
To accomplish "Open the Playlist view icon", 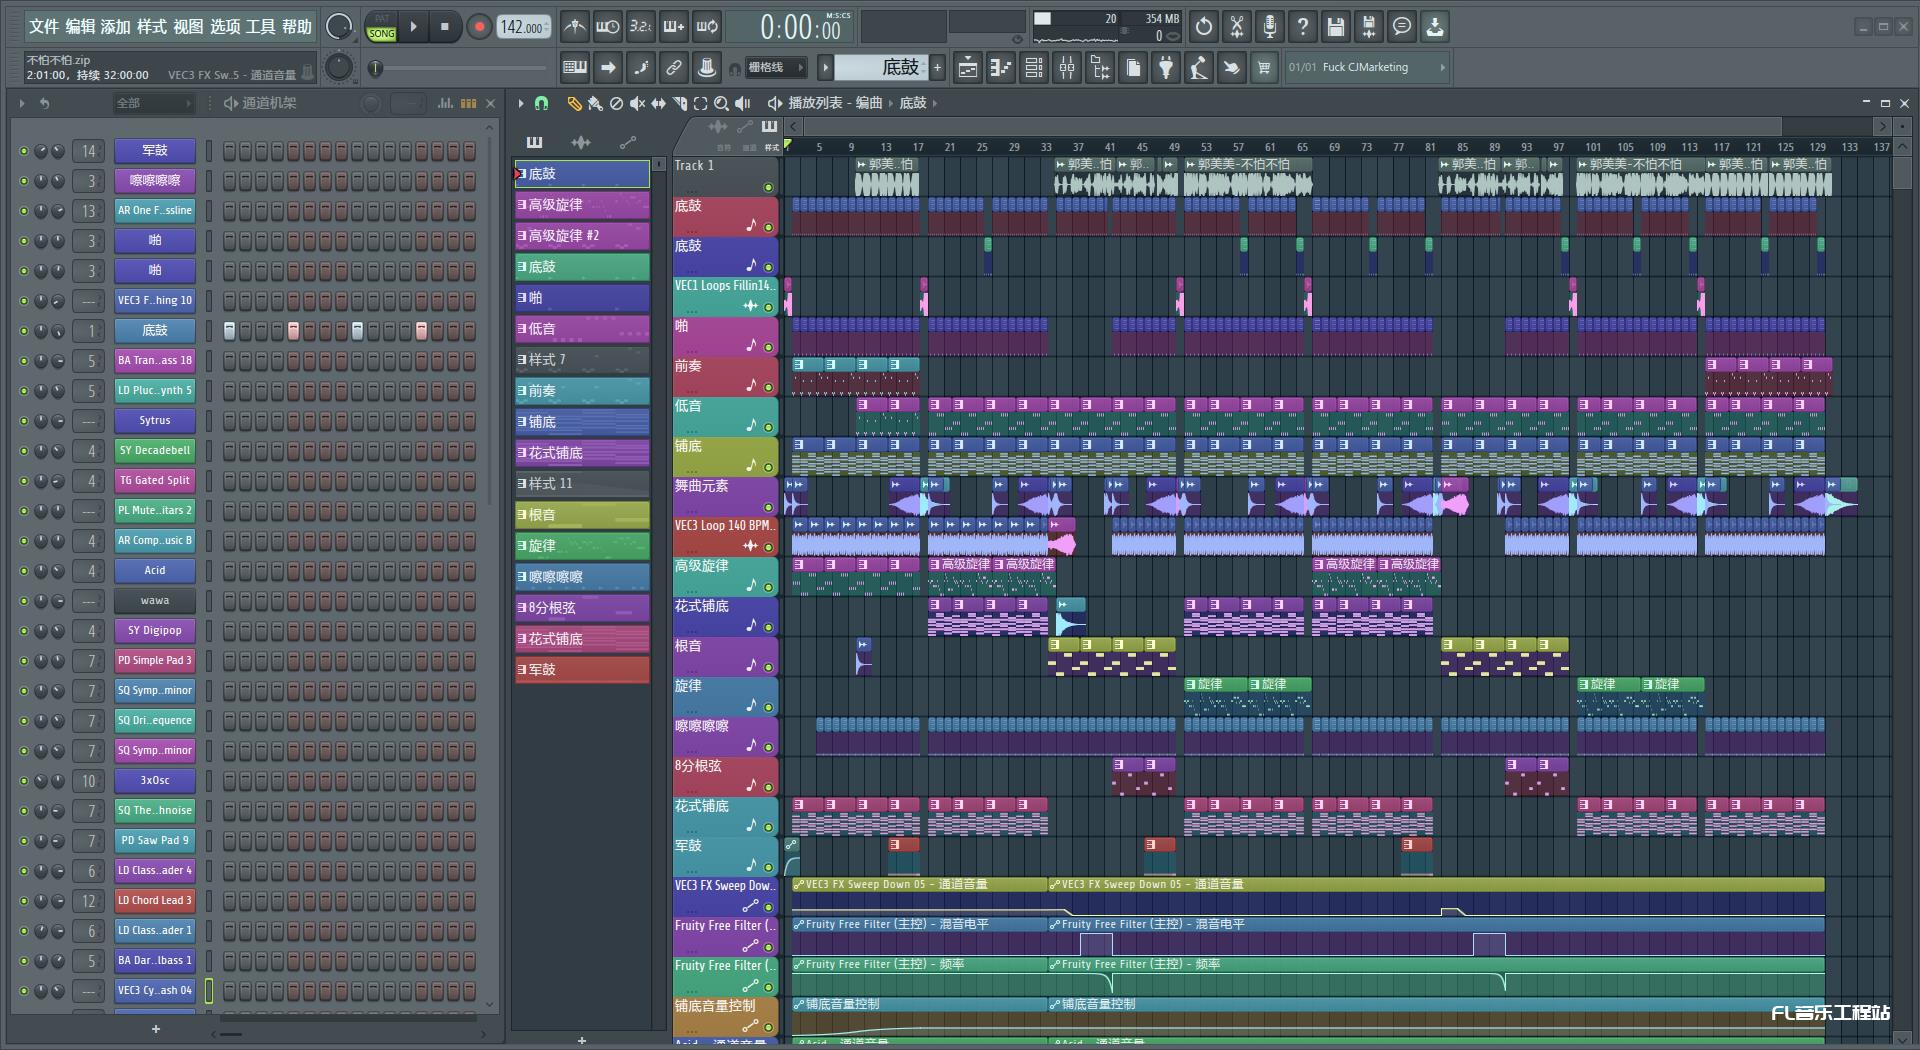I will [968, 67].
